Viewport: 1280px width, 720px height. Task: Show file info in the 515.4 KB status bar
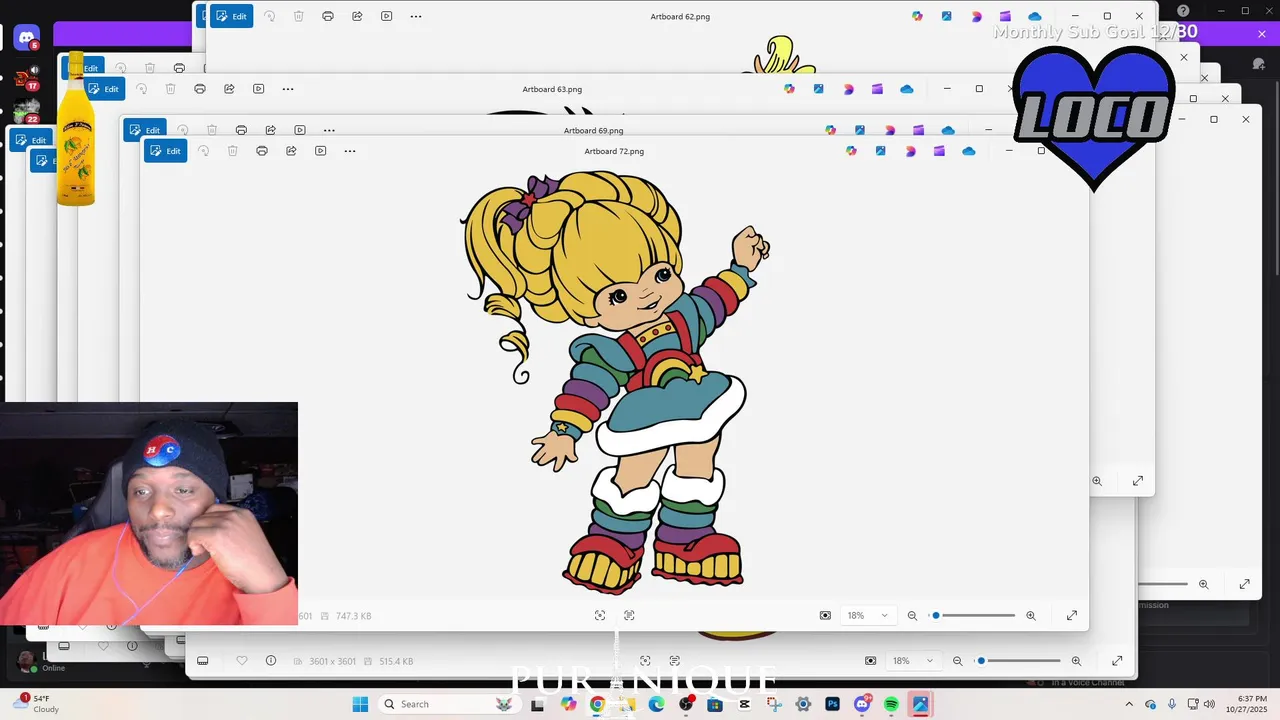click(x=270, y=661)
